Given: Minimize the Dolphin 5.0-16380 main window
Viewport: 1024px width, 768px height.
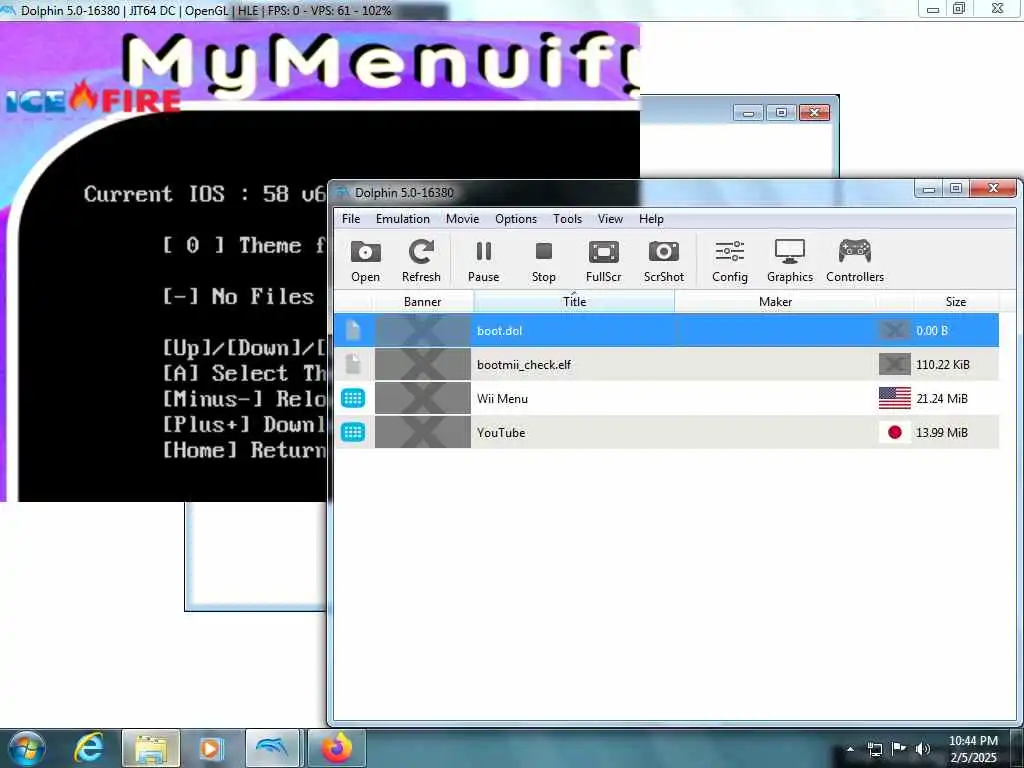Looking at the screenshot, I should [x=929, y=189].
